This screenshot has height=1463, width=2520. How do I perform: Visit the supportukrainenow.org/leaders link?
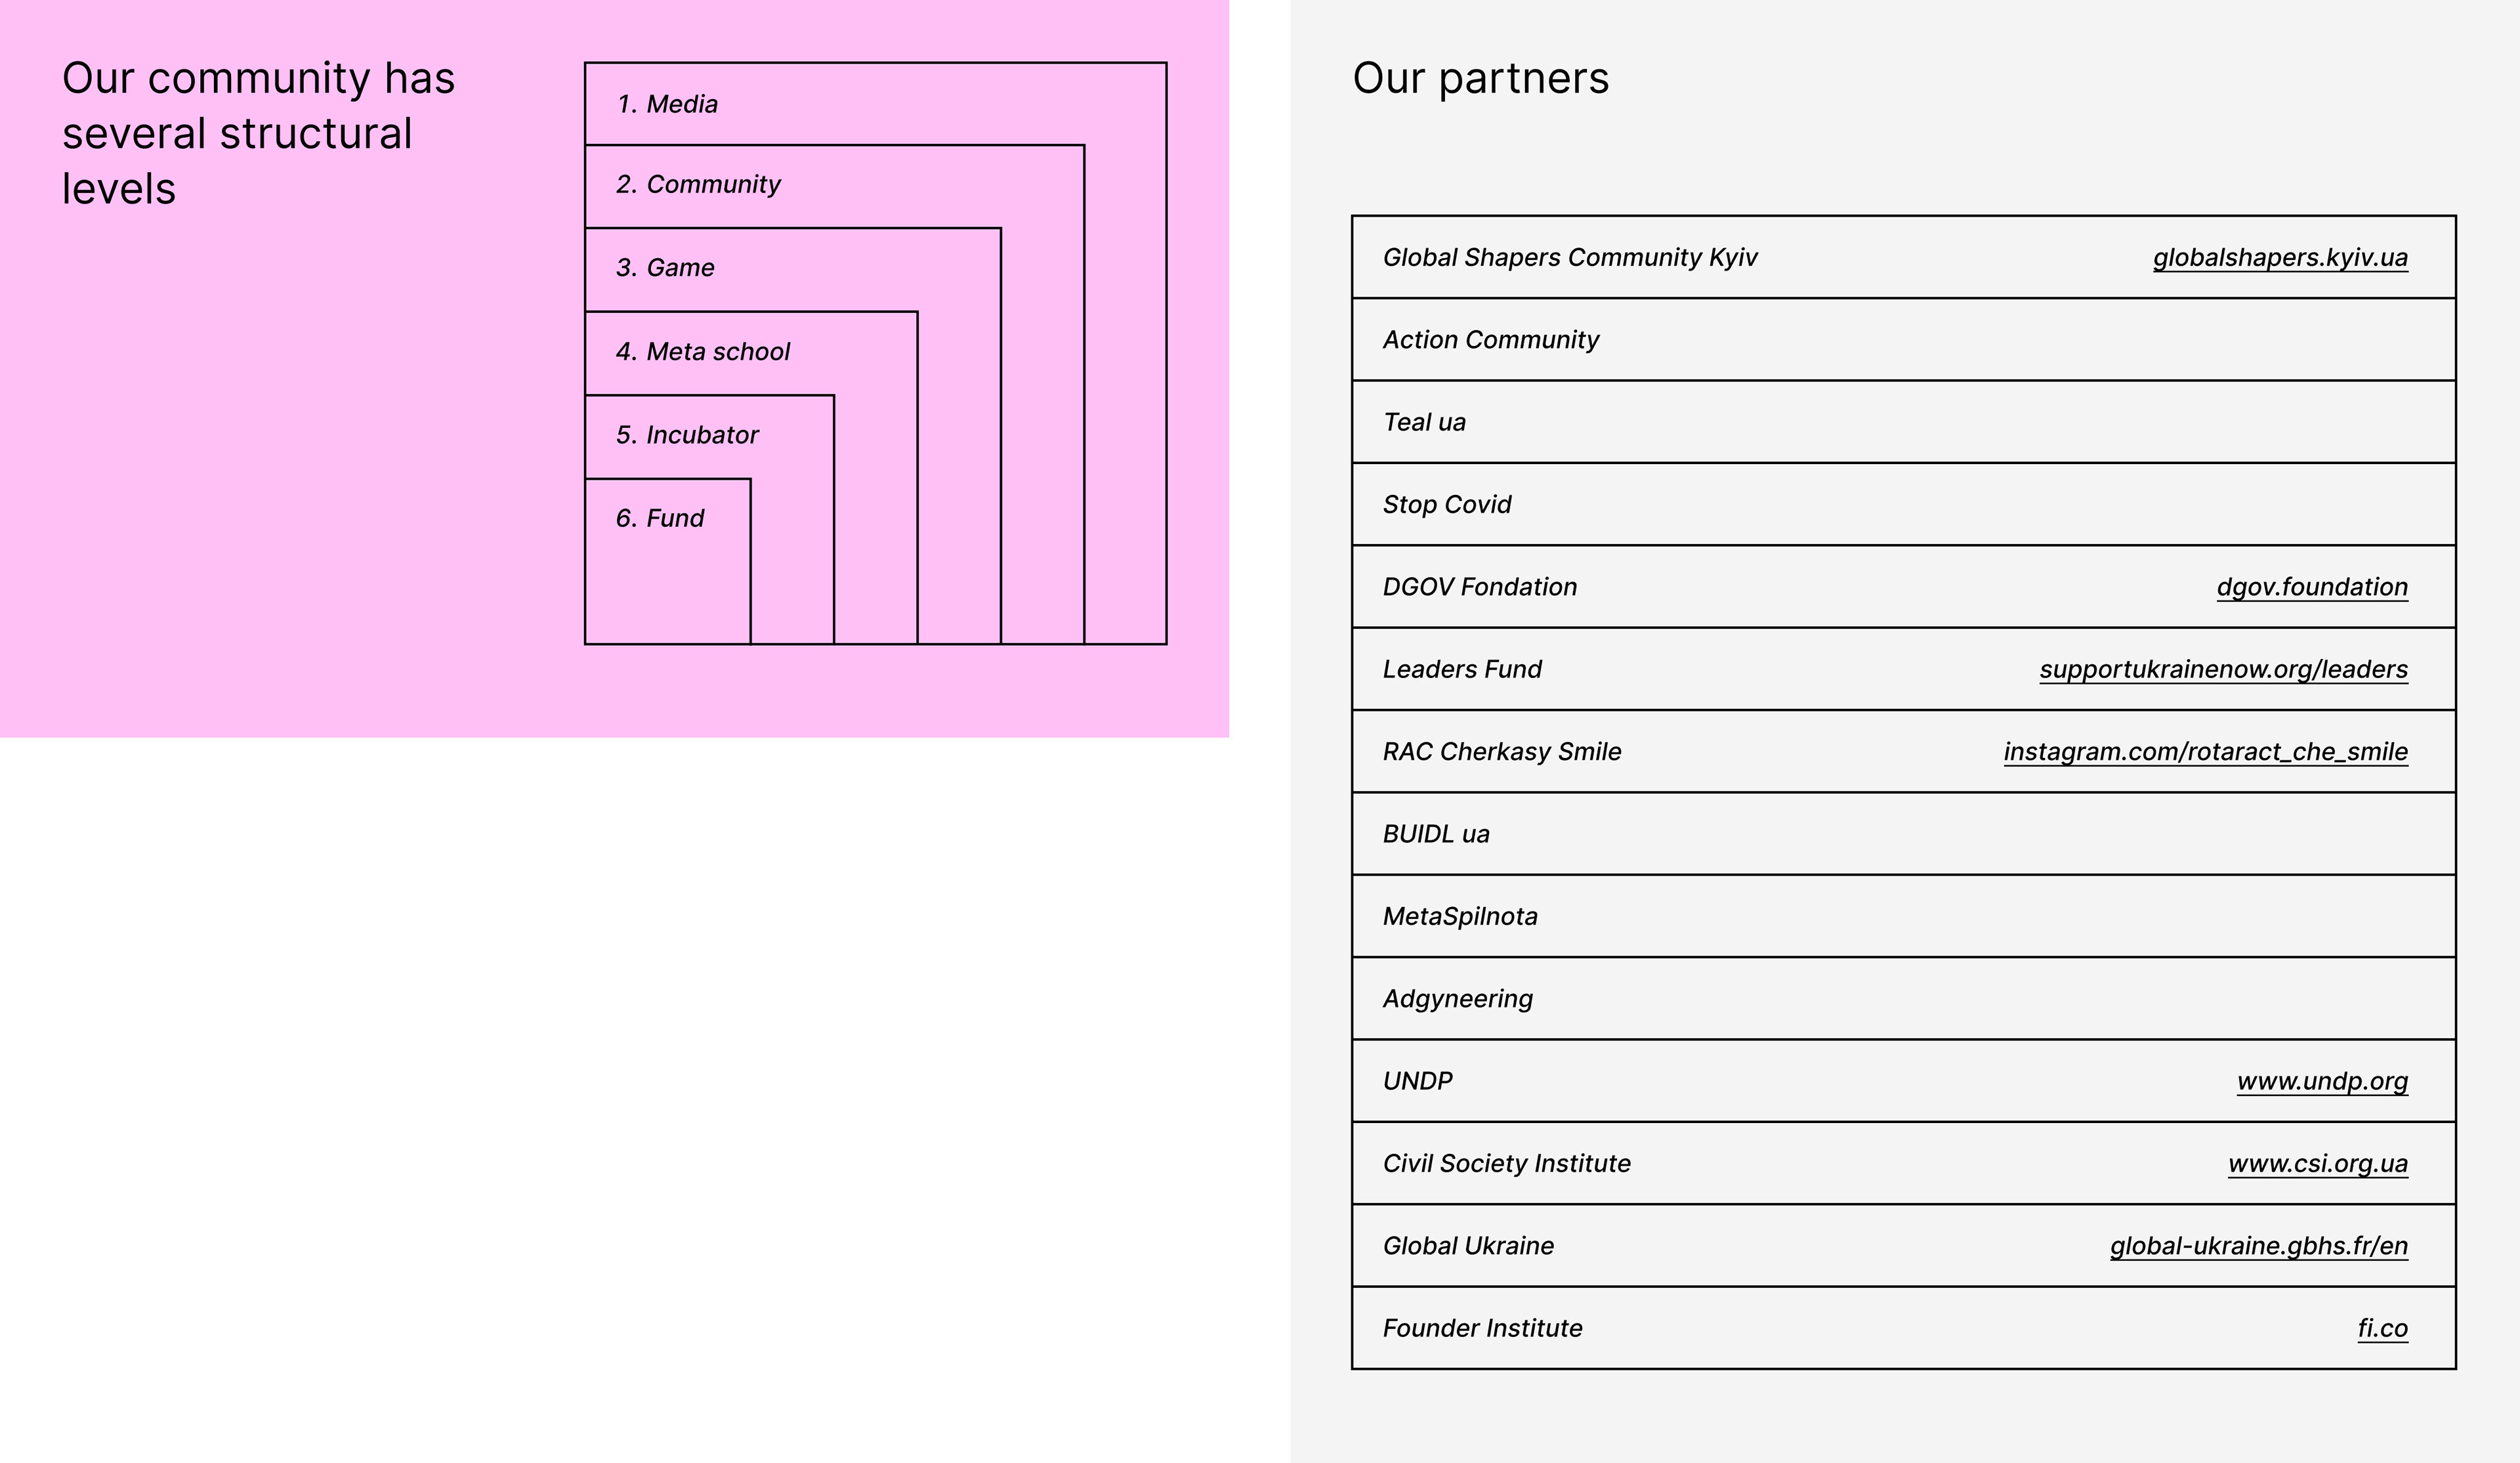2223,669
